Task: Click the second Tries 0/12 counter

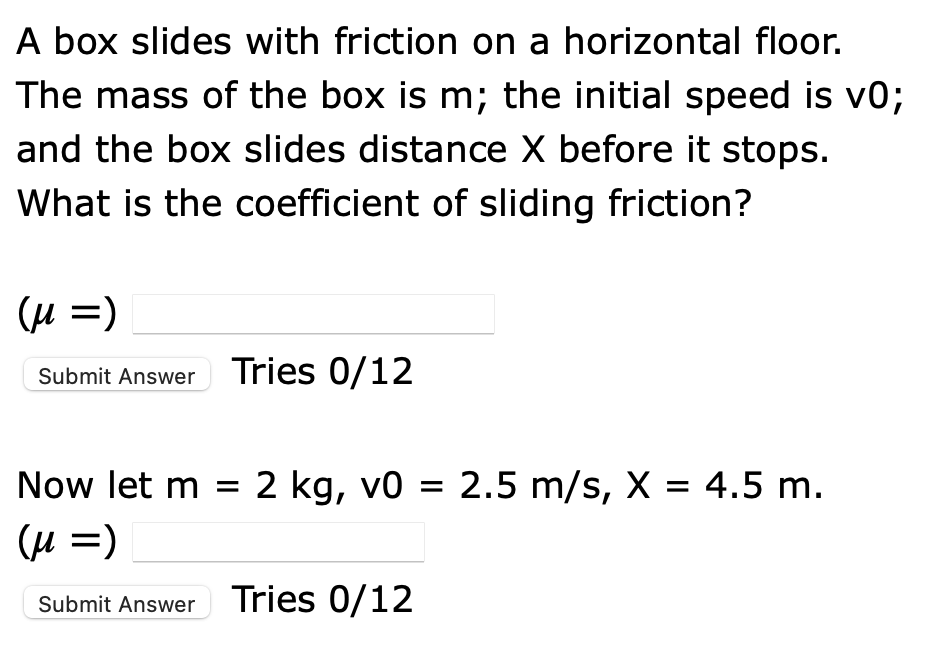Action: (322, 599)
